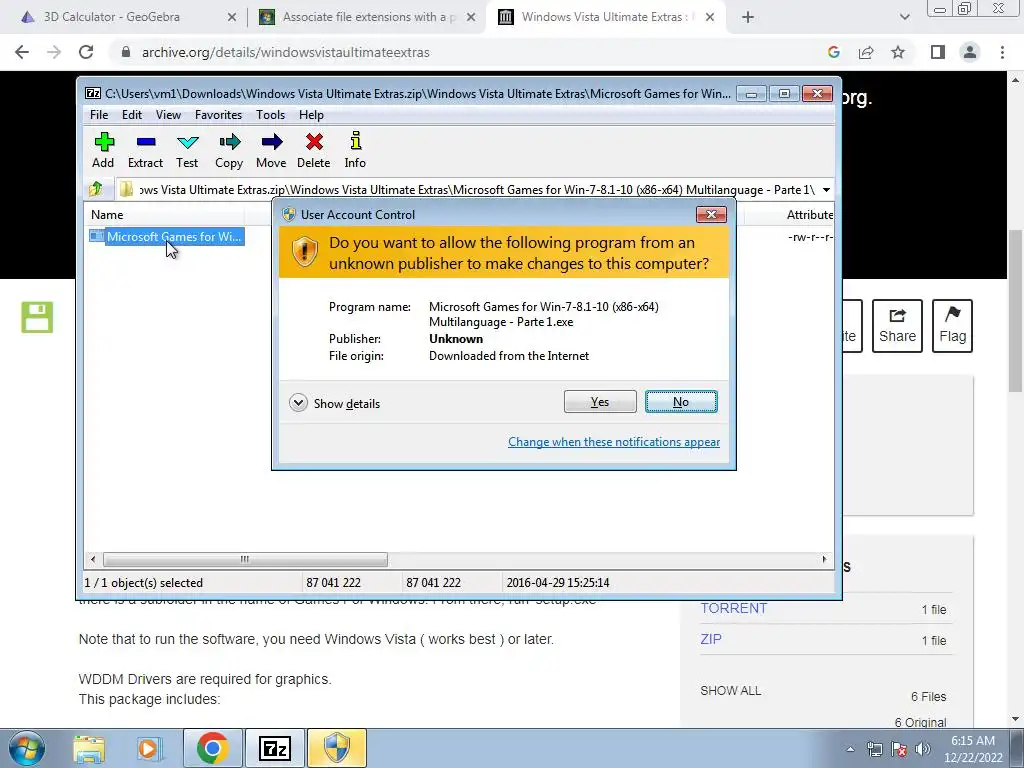Toggle Chrome side panel icon
The image size is (1024, 768).
[x=938, y=52]
